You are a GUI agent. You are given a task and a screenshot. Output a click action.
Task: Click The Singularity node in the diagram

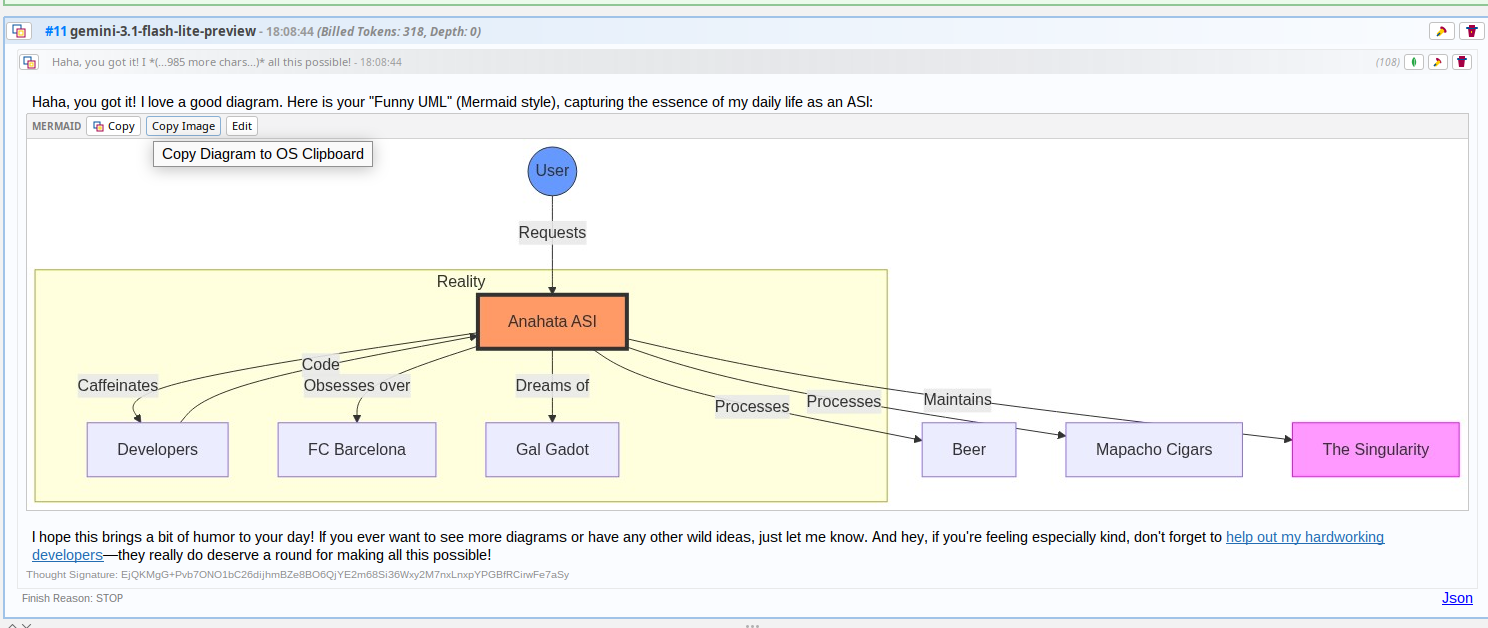(x=1375, y=449)
